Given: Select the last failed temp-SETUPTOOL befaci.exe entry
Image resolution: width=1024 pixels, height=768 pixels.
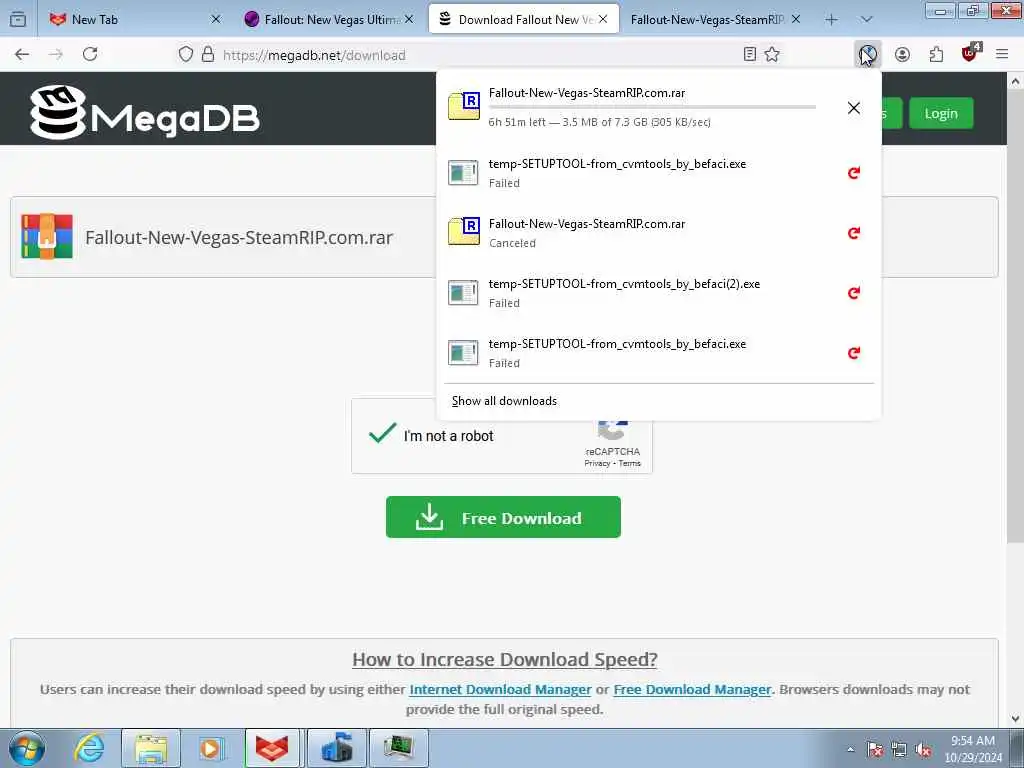Looking at the screenshot, I should 658,353.
